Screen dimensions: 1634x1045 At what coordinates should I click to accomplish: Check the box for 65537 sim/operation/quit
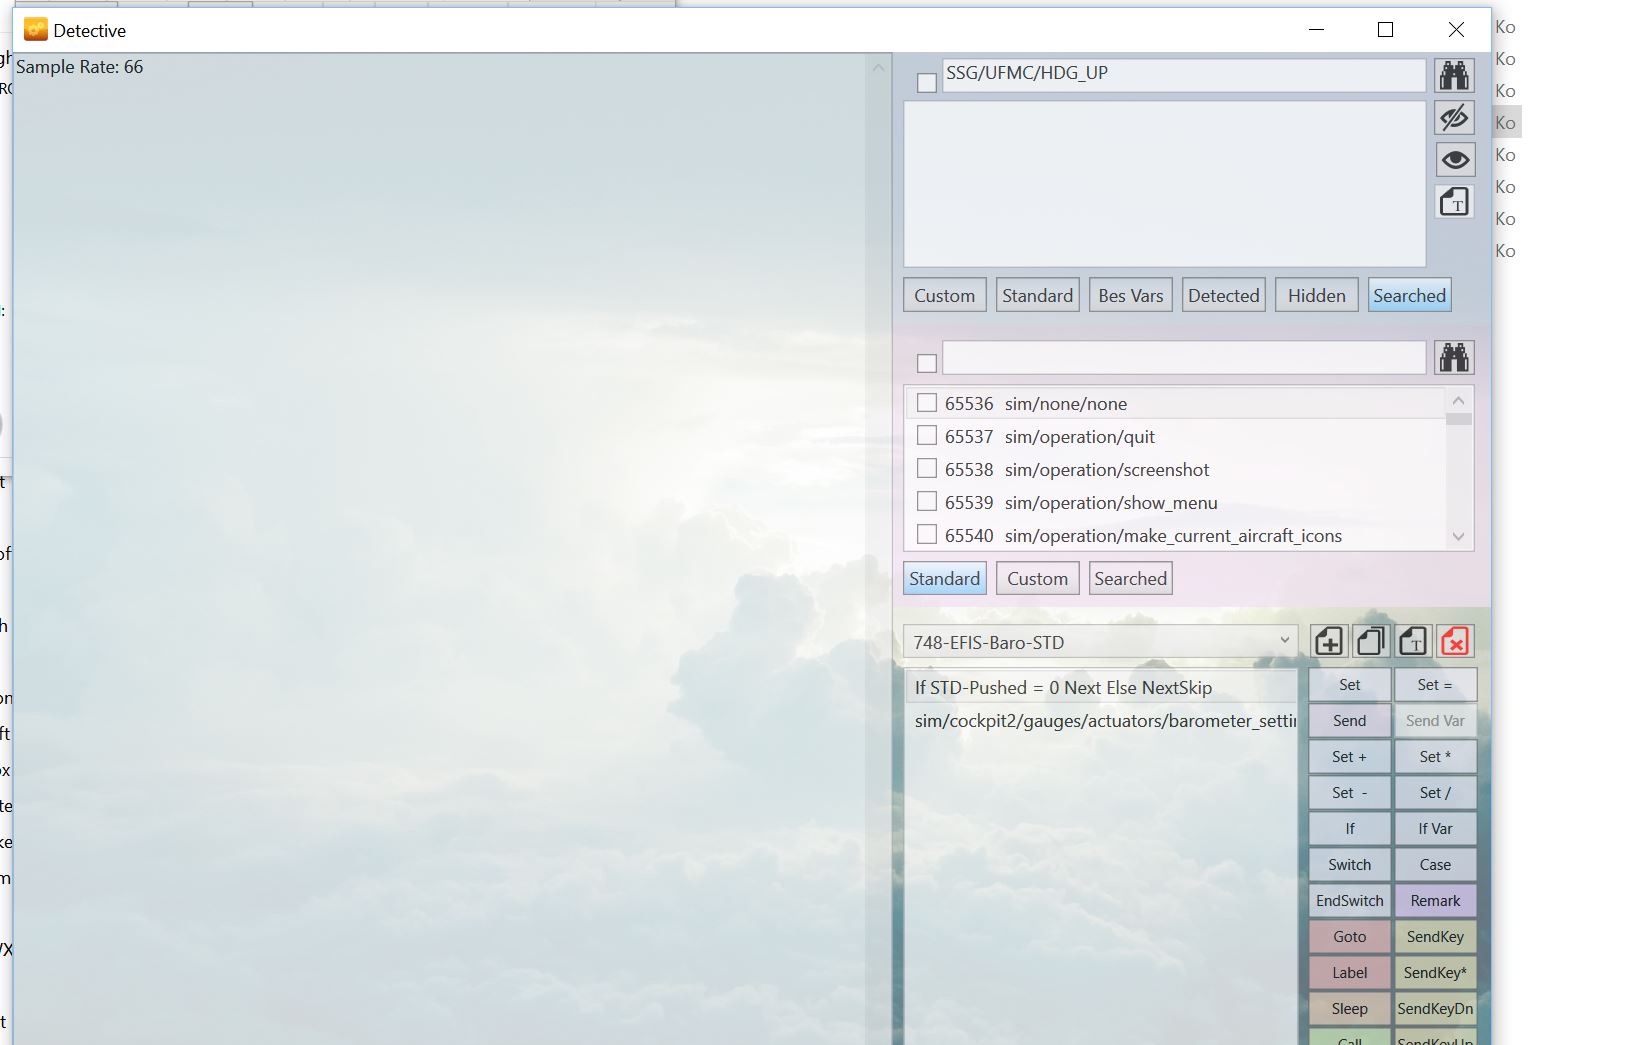[927, 436]
